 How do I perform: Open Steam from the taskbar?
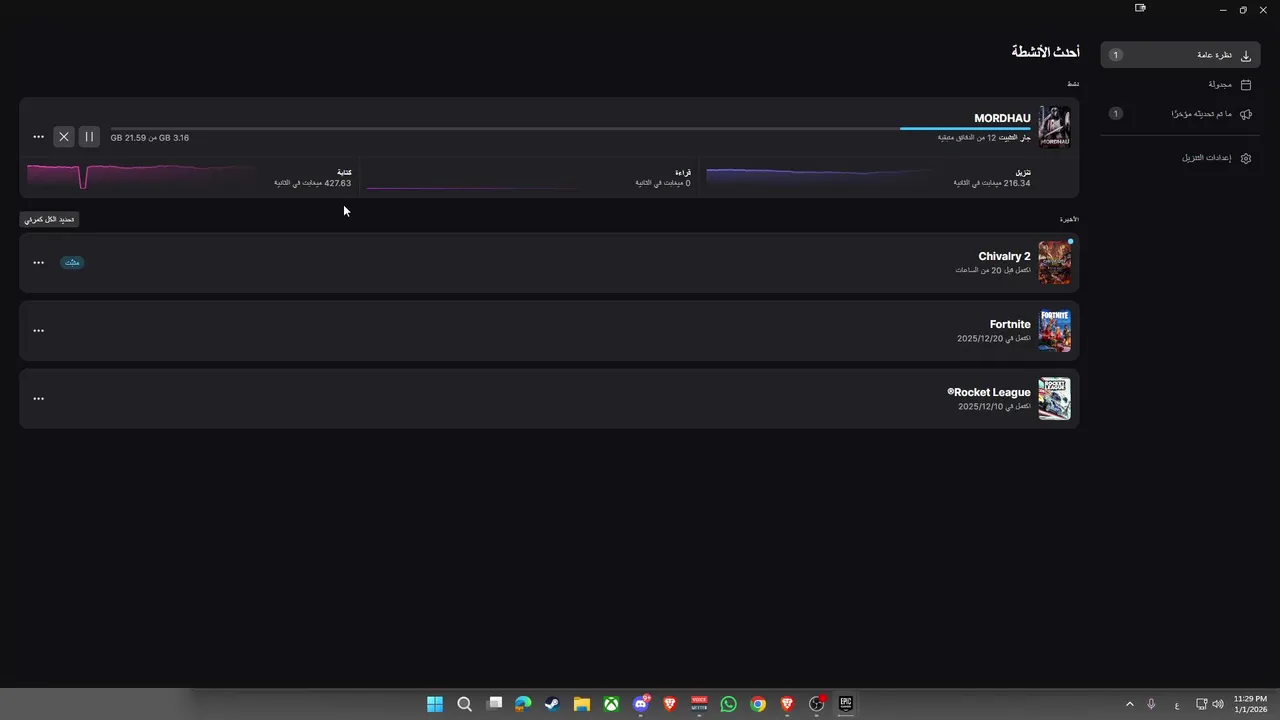(552, 704)
